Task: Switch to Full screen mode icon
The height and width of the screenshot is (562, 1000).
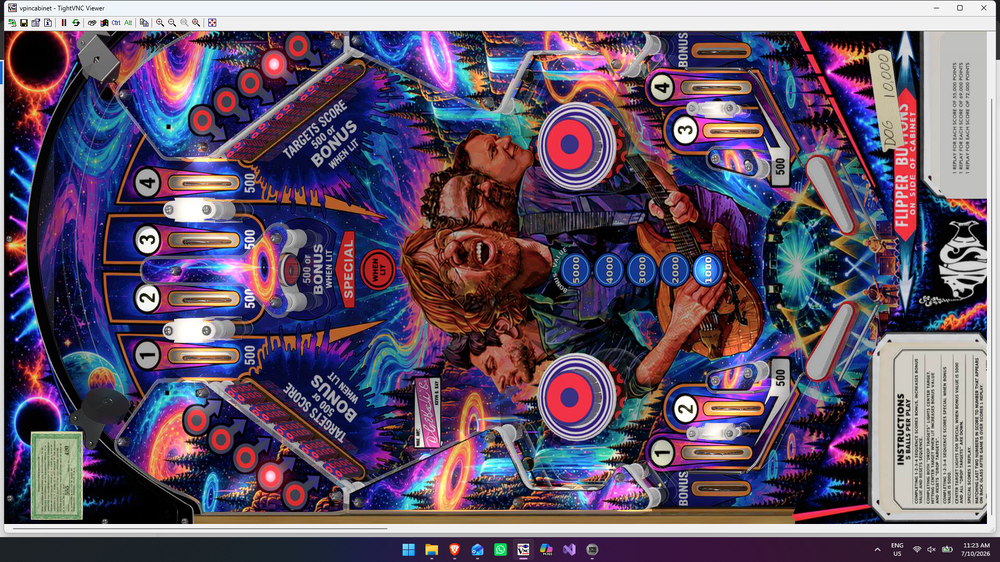Action: 212,22
